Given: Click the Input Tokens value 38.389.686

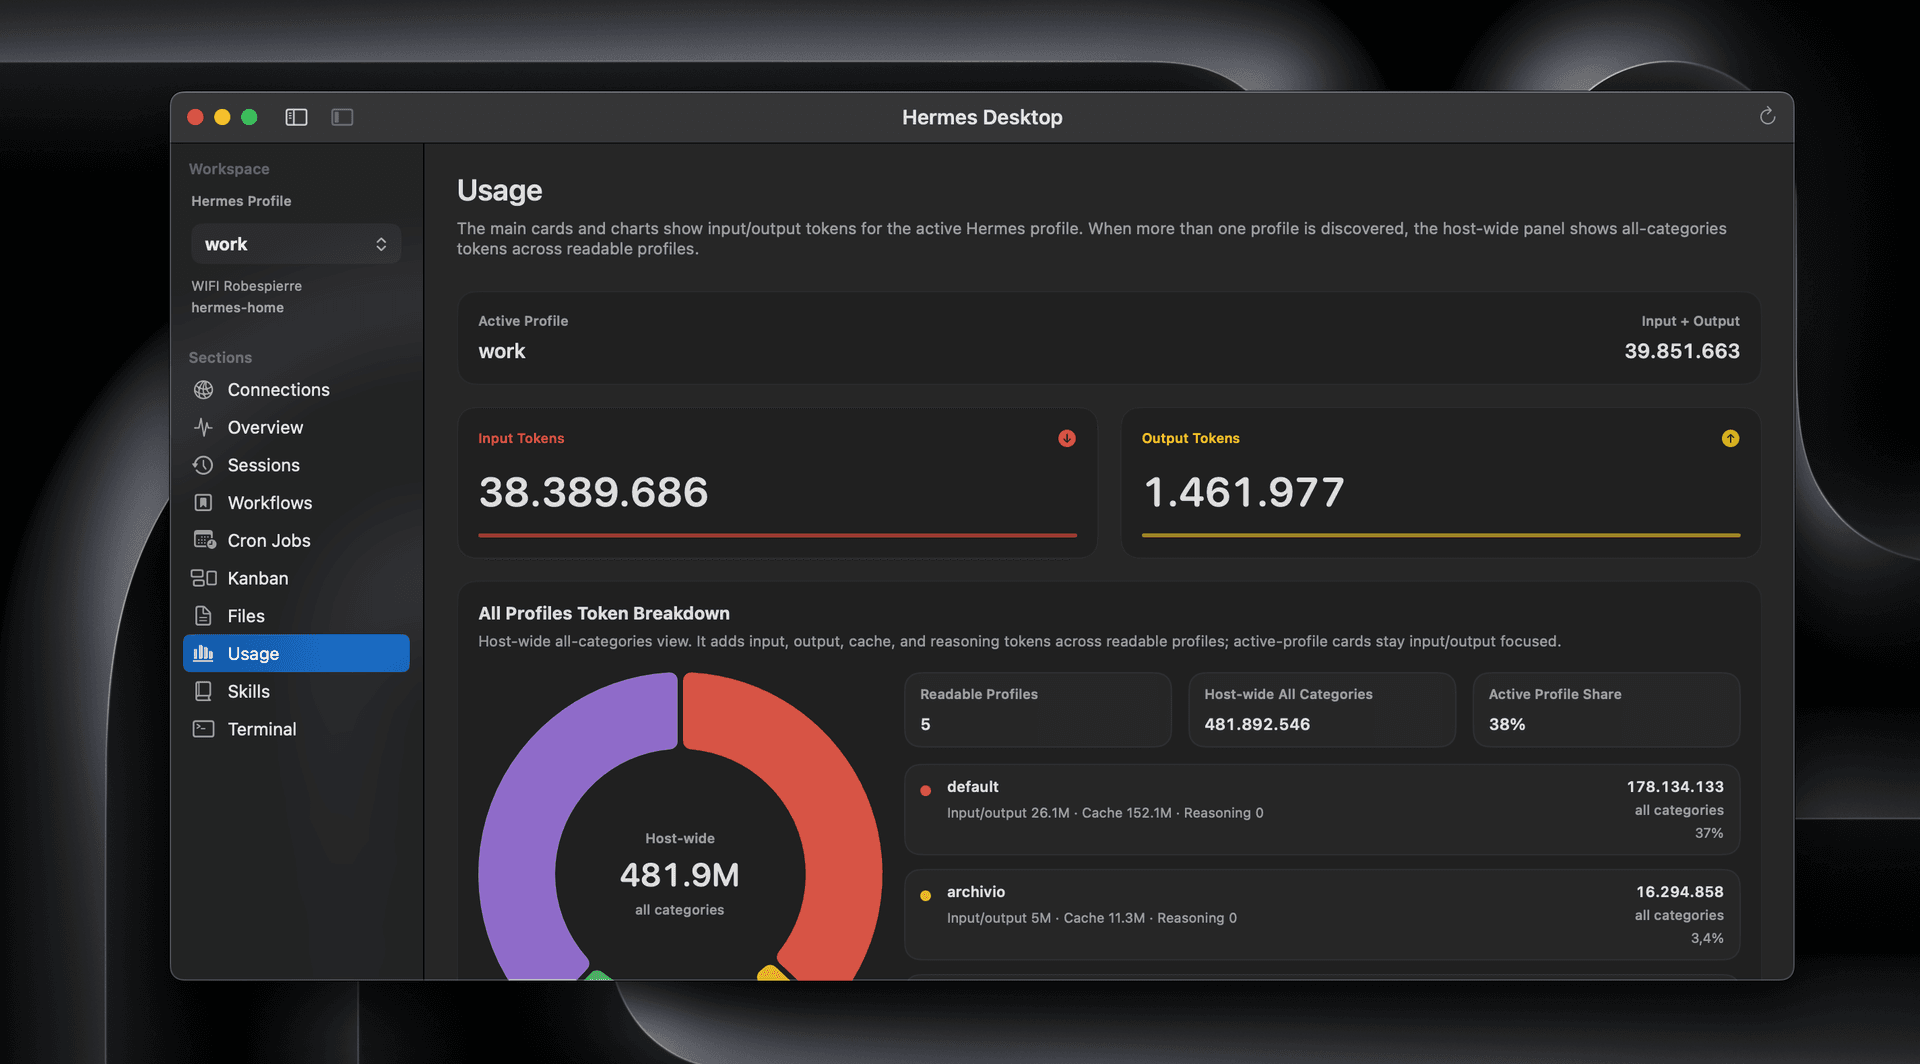Looking at the screenshot, I should pyautogui.click(x=593, y=492).
